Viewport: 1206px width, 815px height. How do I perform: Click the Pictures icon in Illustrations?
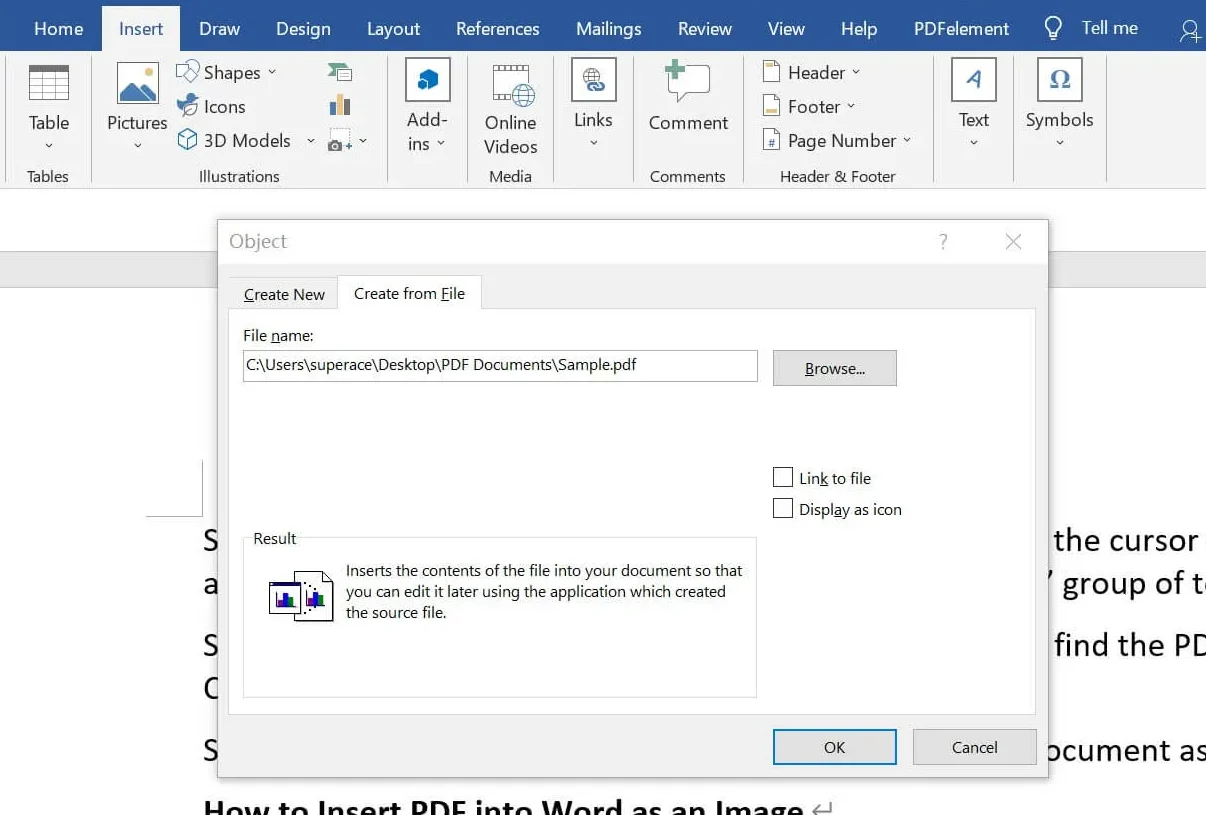tap(137, 85)
